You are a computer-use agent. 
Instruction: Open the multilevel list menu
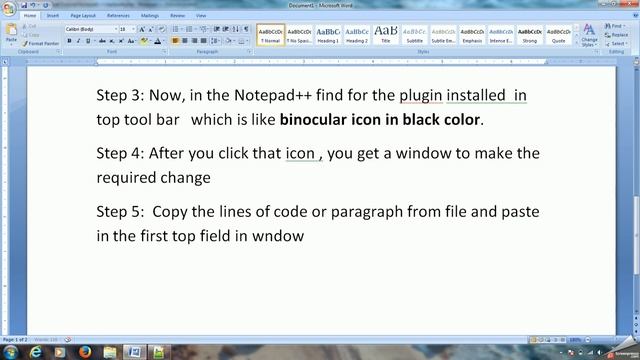tap(204, 29)
